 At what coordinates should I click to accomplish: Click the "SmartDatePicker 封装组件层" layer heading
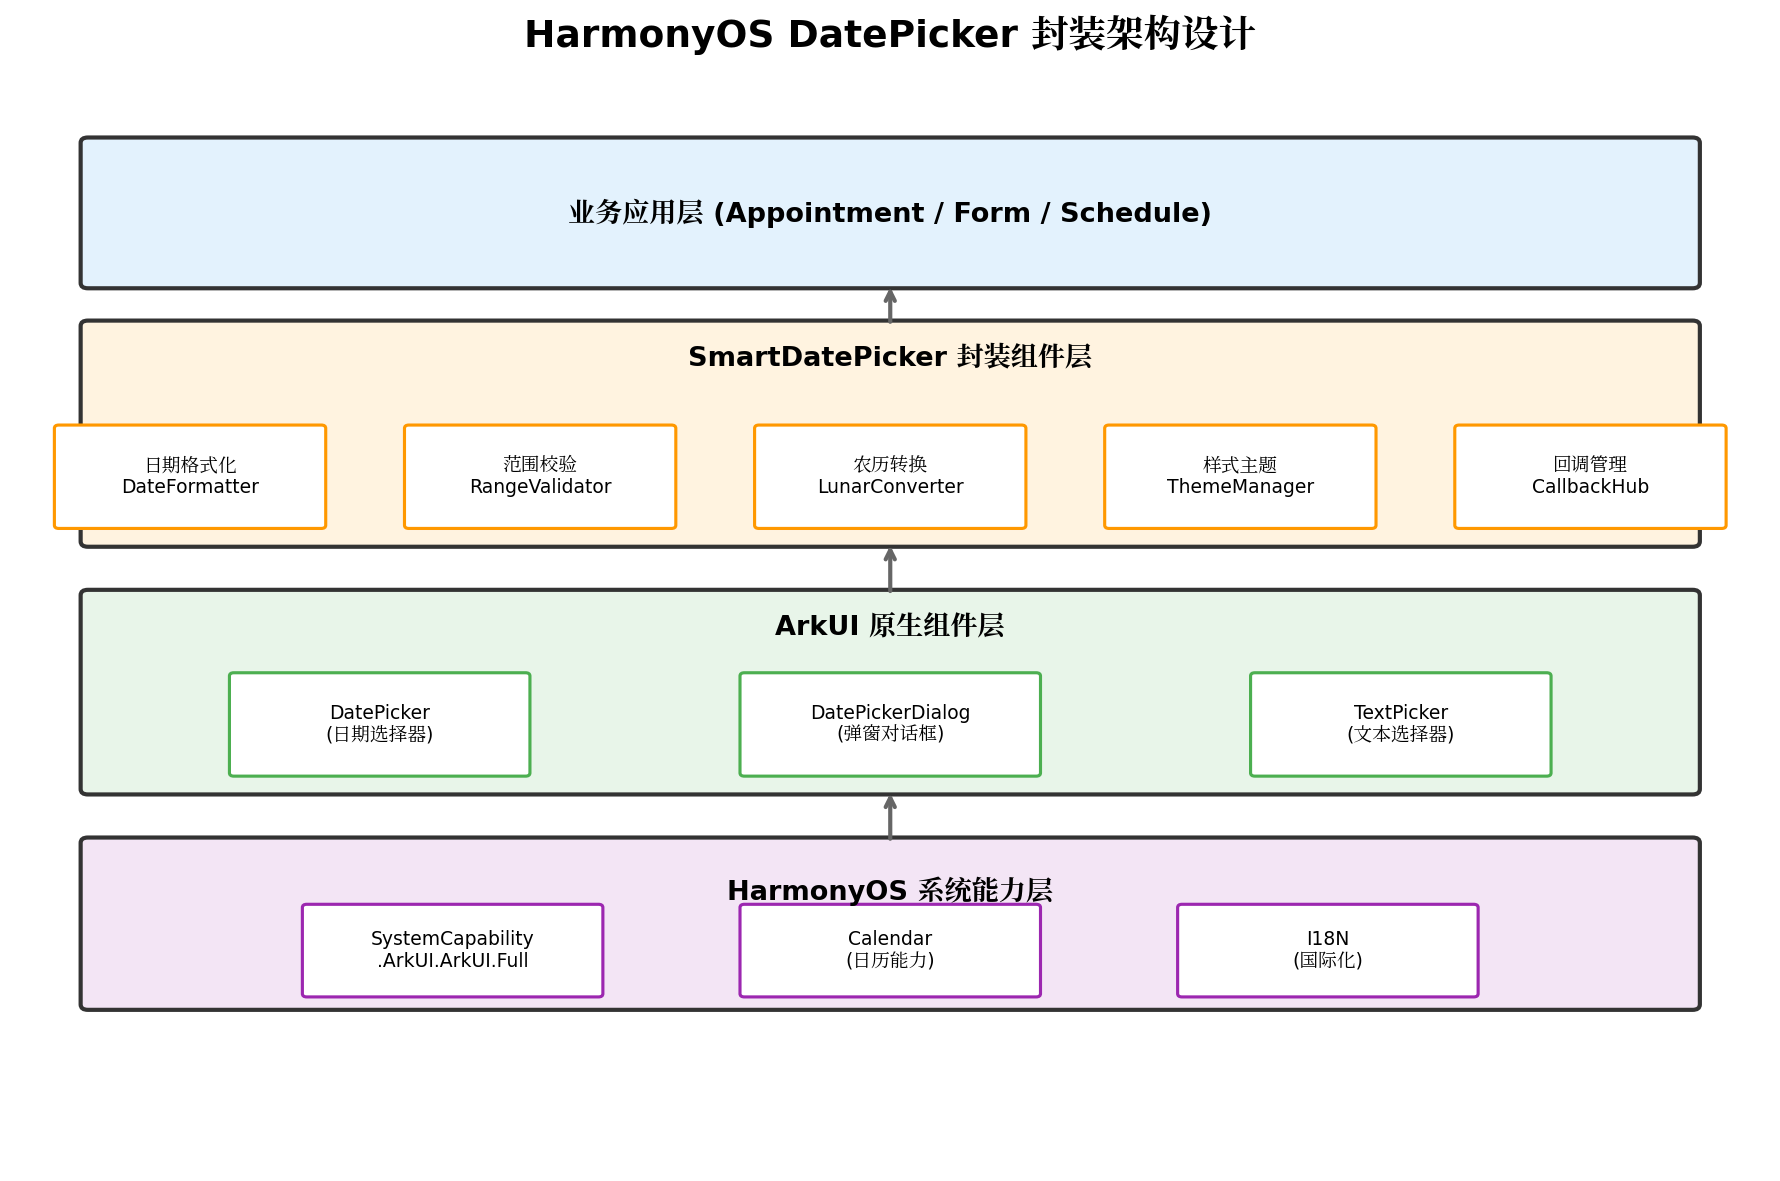tap(890, 357)
